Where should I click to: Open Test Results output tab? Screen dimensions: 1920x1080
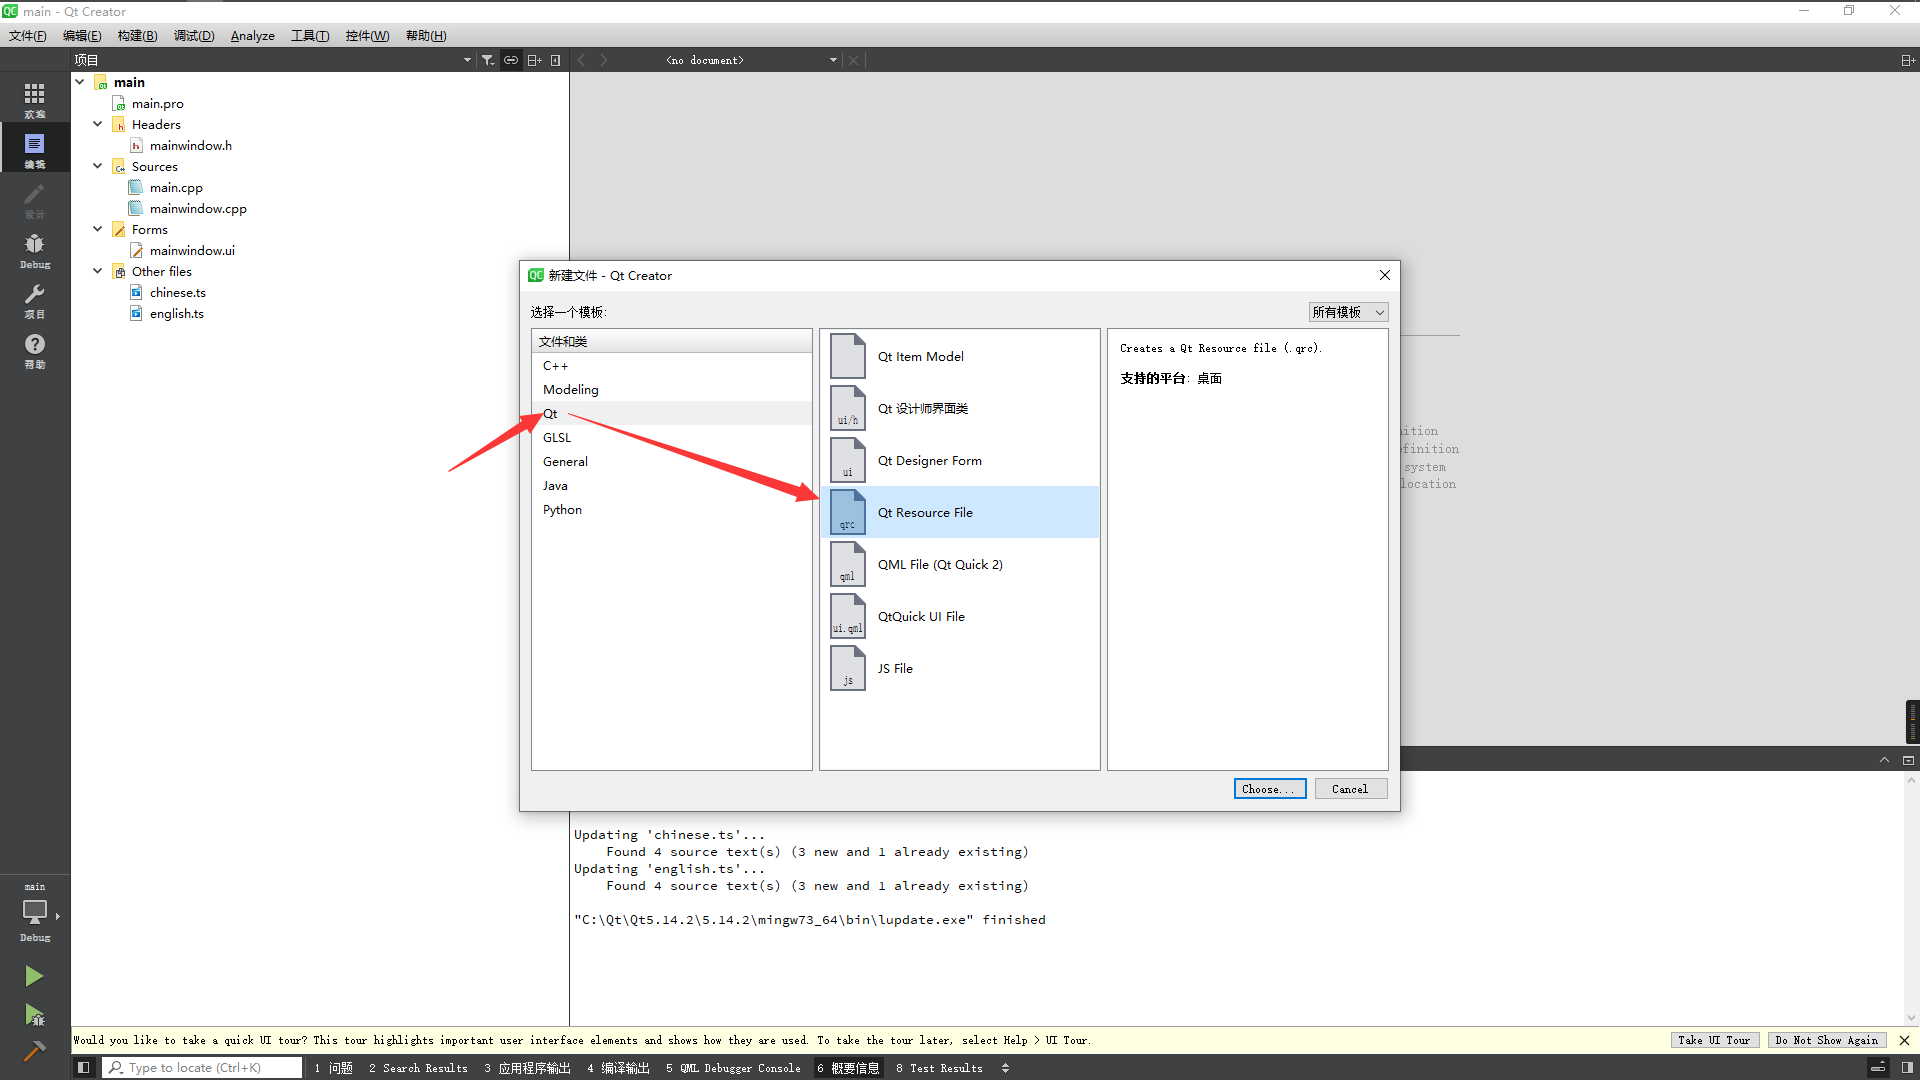pos(939,1067)
